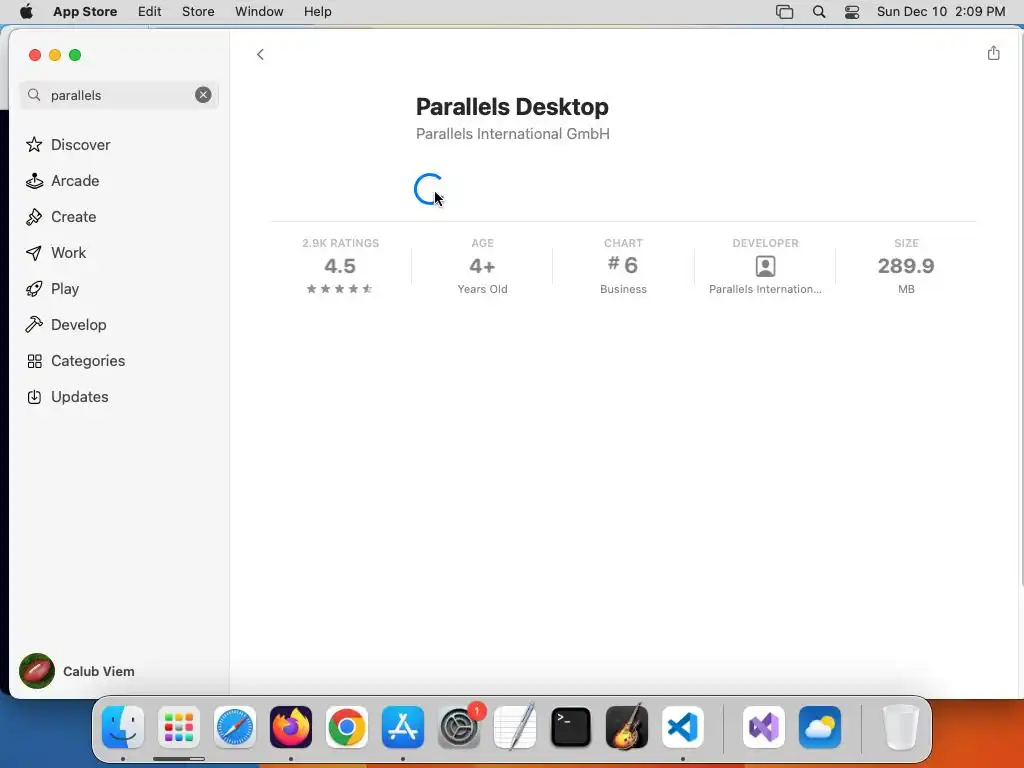
Task: Open Calub Viem account profile
Action: point(77,671)
